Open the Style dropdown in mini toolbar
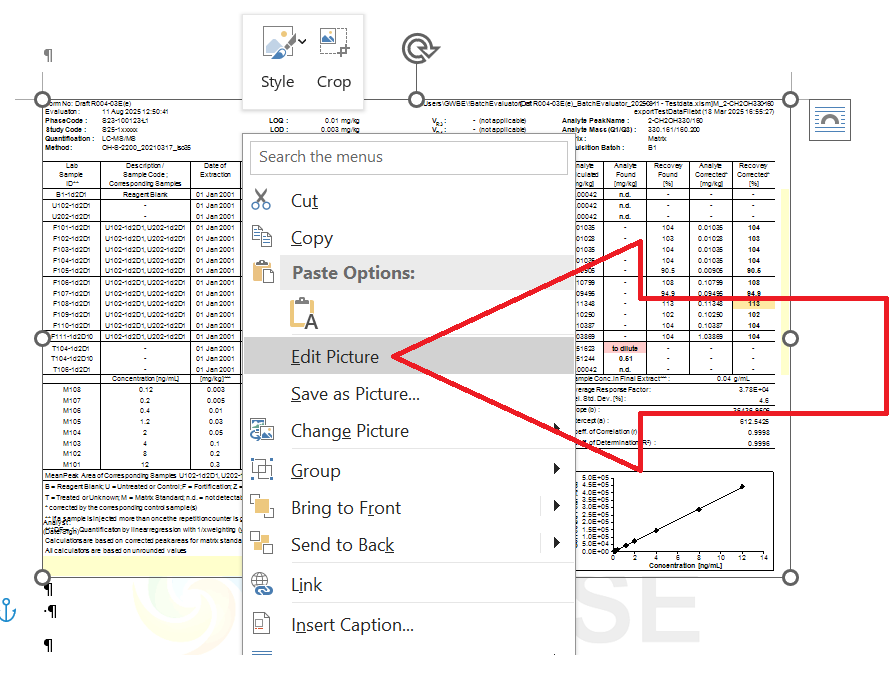 (278, 58)
